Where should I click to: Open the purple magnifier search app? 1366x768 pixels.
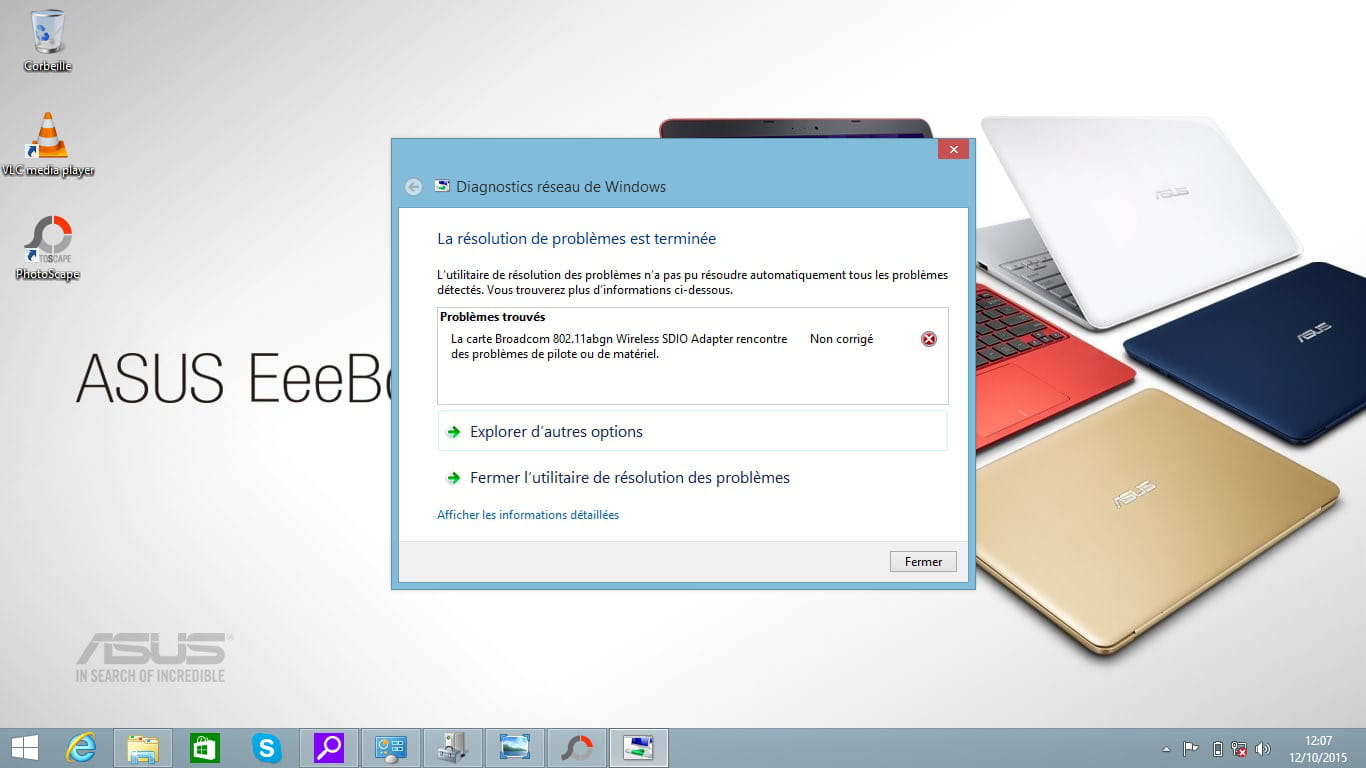pyautogui.click(x=328, y=748)
